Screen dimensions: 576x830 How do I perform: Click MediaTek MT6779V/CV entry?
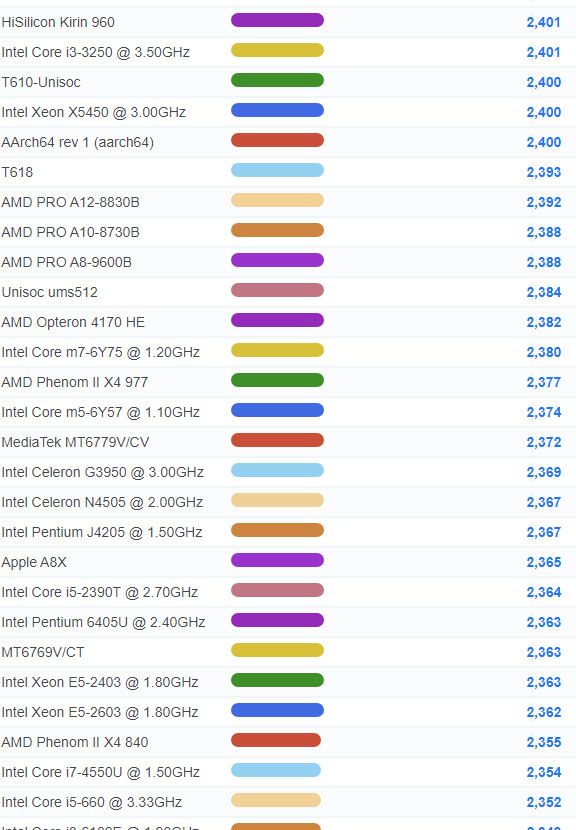pos(76,442)
